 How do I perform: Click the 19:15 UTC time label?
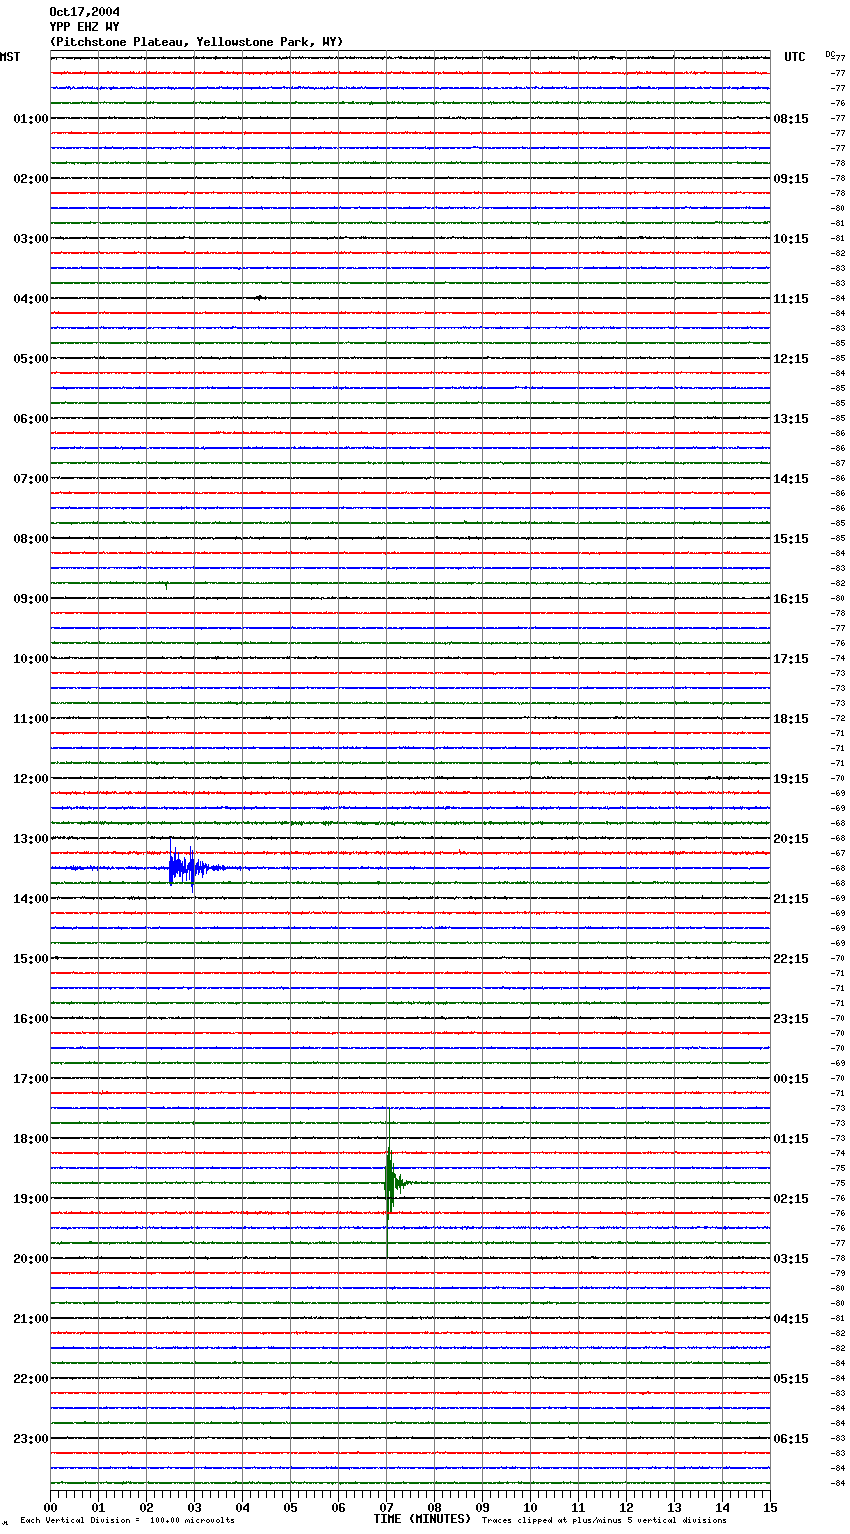(x=791, y=779)
